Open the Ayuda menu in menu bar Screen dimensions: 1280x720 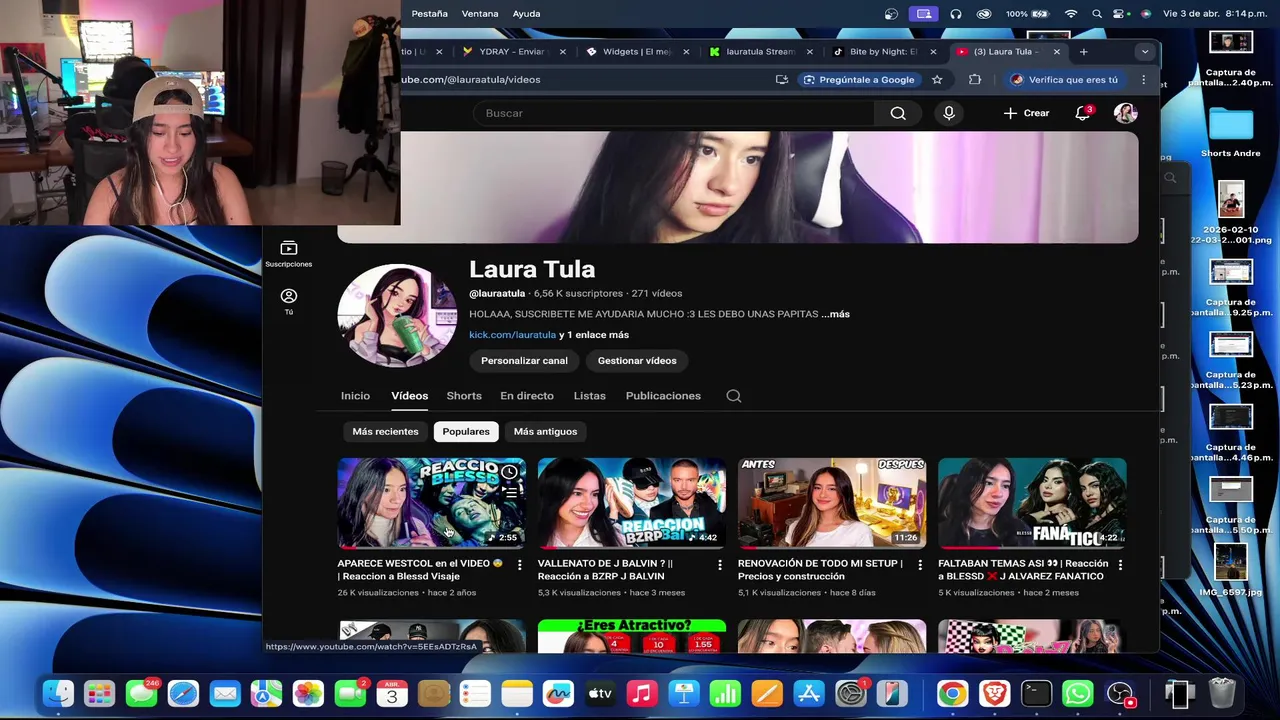click(x=527, y=14)
